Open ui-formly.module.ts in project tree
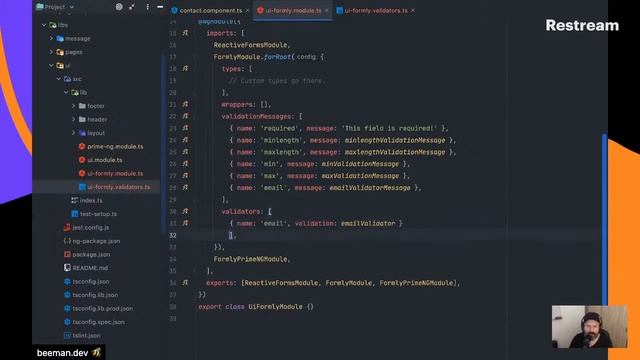 115,173
